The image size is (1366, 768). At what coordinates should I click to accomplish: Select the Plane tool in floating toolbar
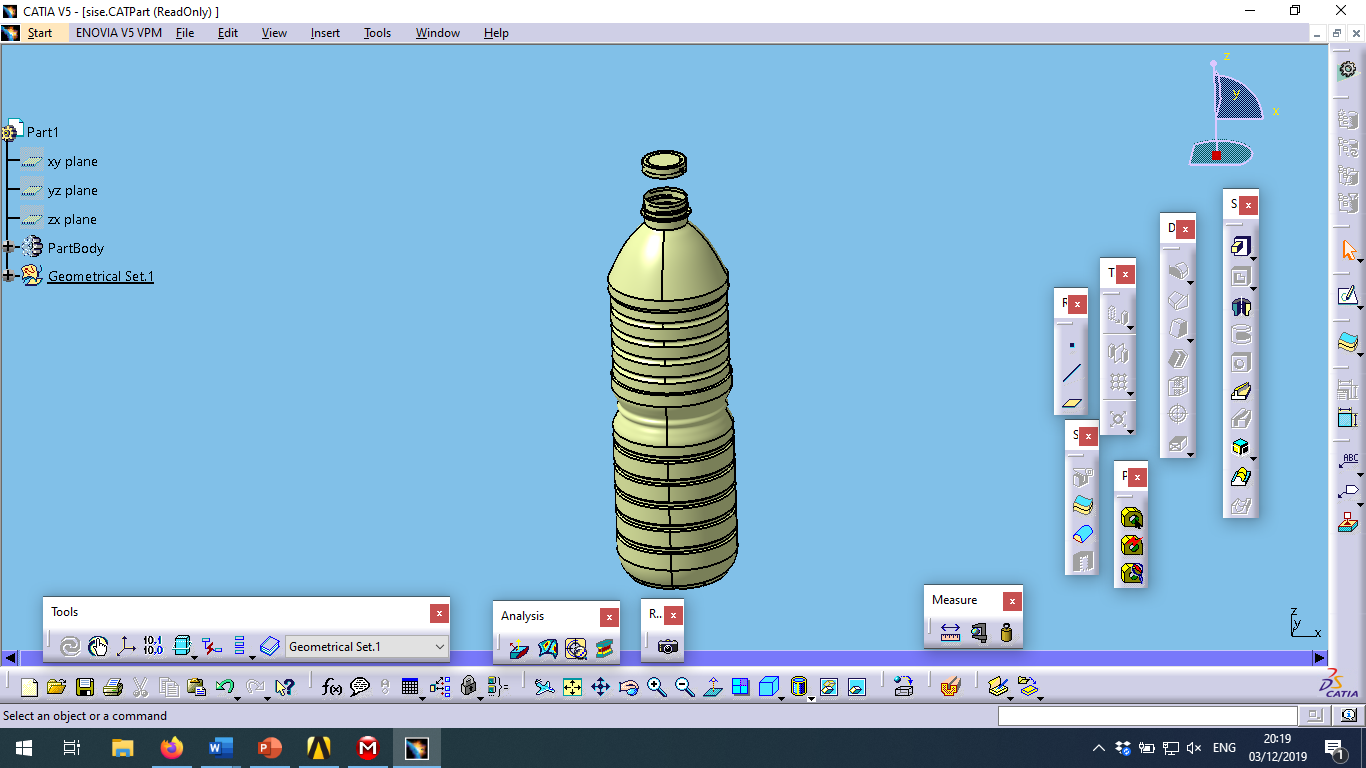point(1072,403)
